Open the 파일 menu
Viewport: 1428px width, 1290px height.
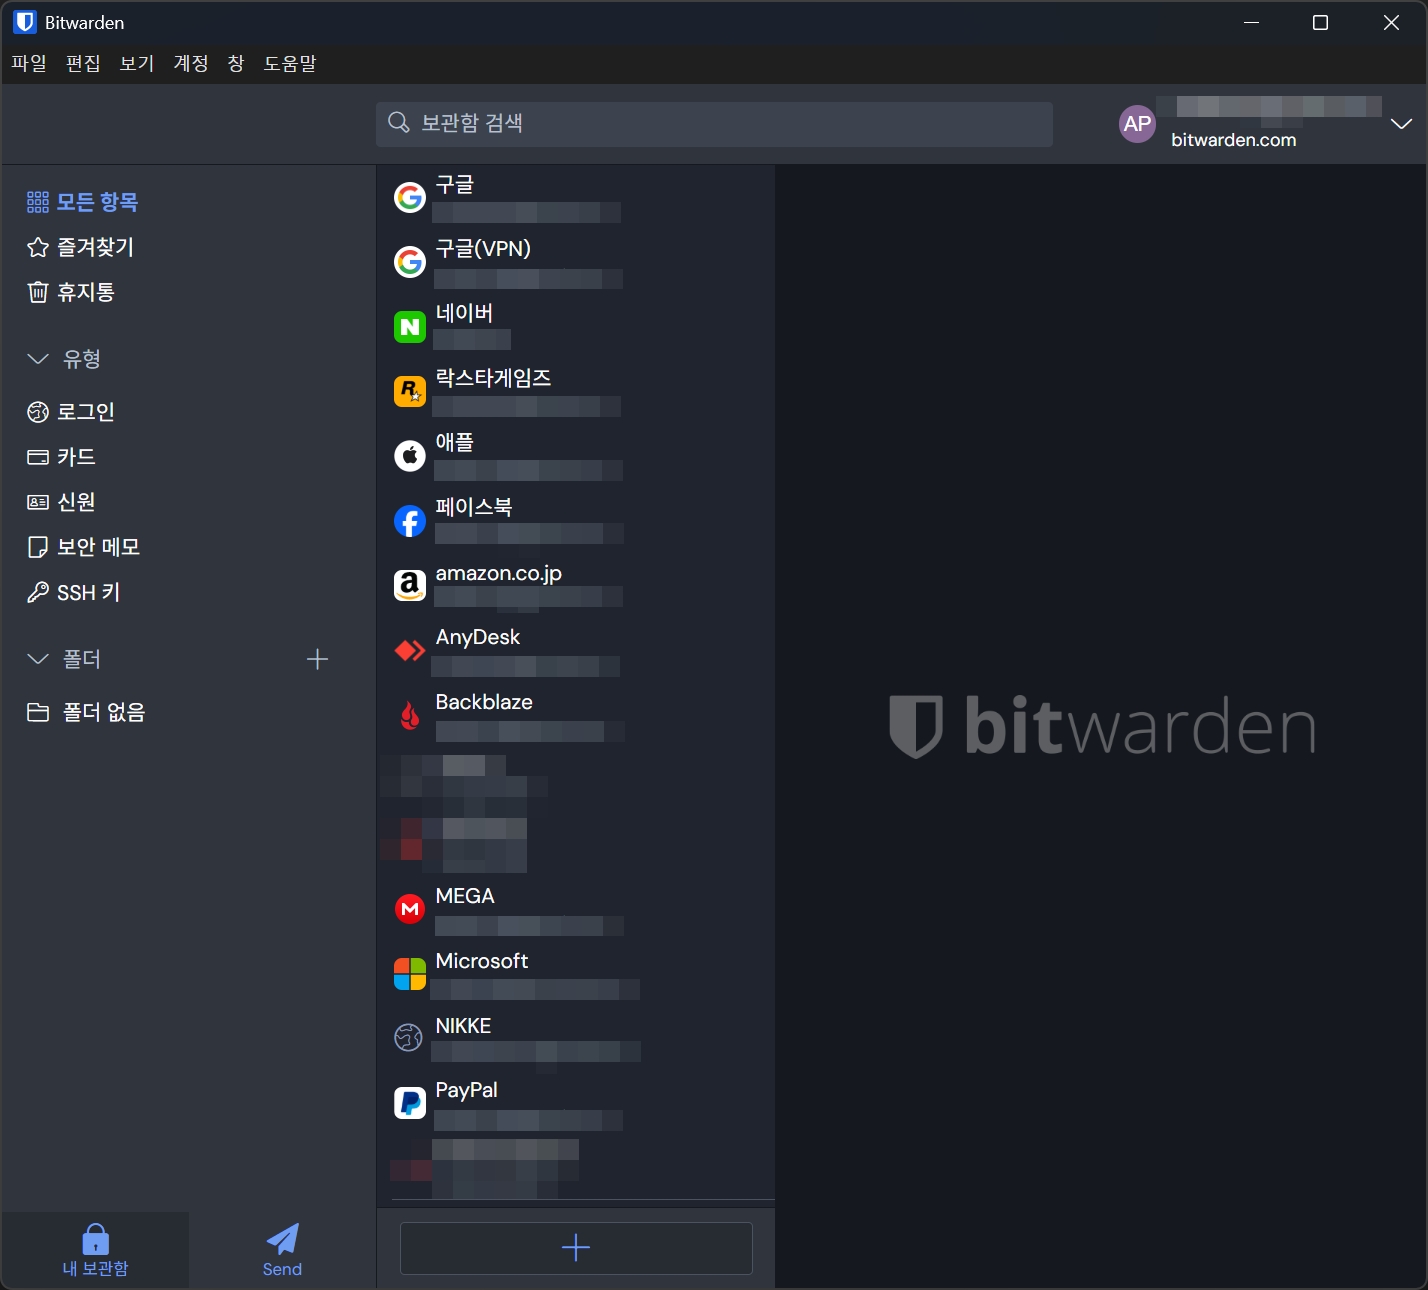[29, 63]
